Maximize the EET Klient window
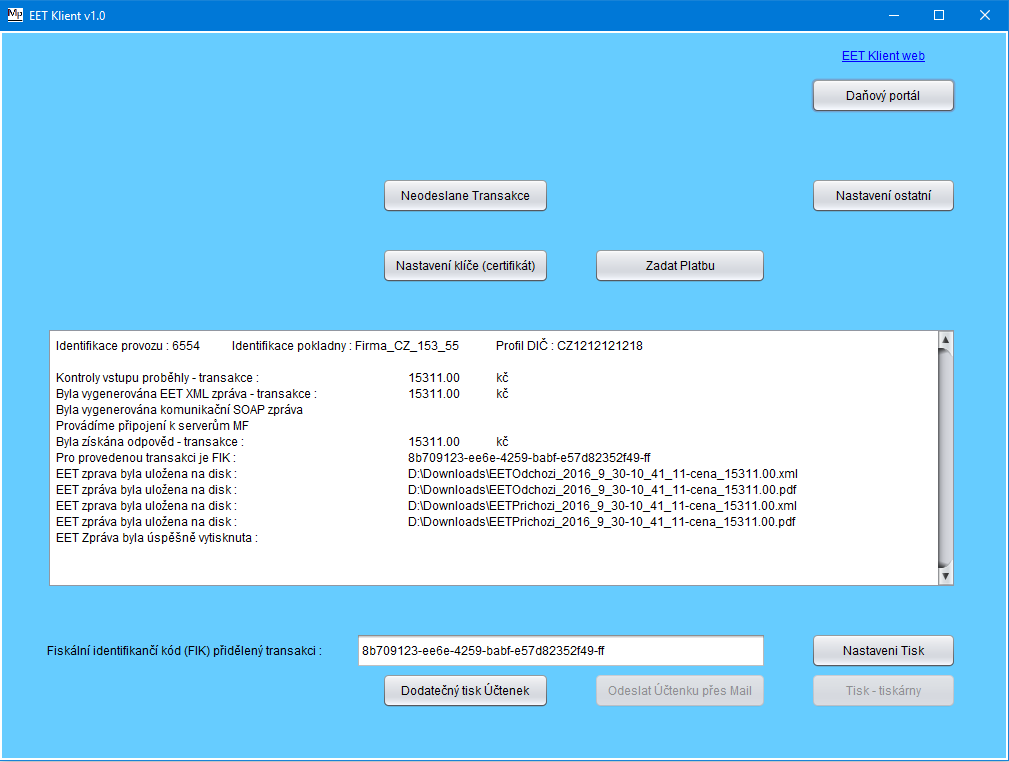This screenshot has width=1009, height=762. click(939, 15)
